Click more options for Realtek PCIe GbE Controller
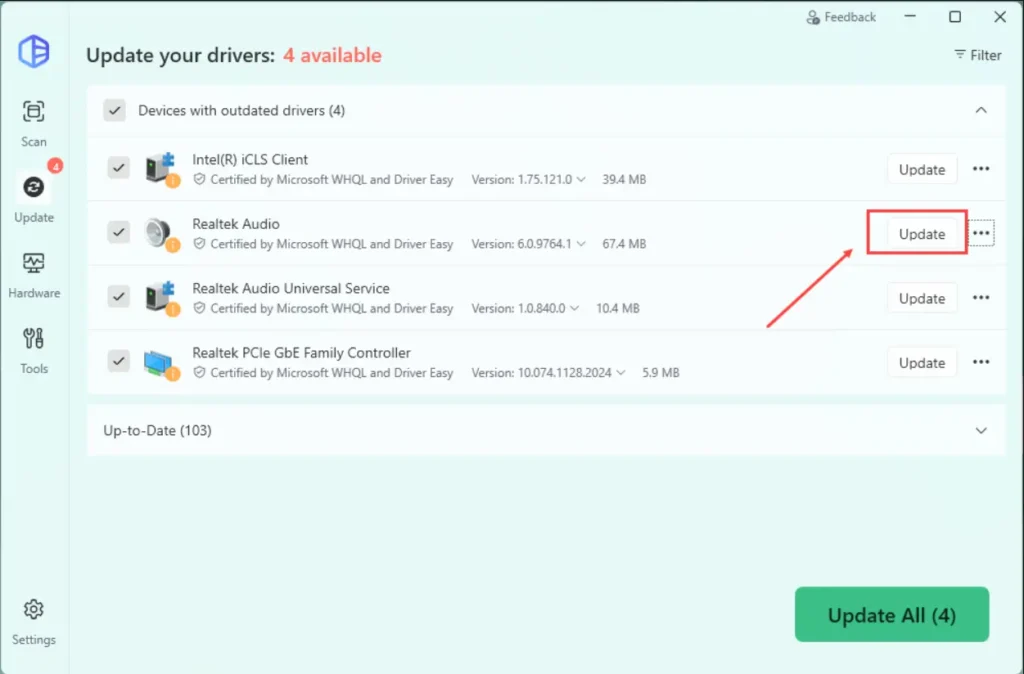This screenshot has height=674, width=1024. click(x=981, y=361)
